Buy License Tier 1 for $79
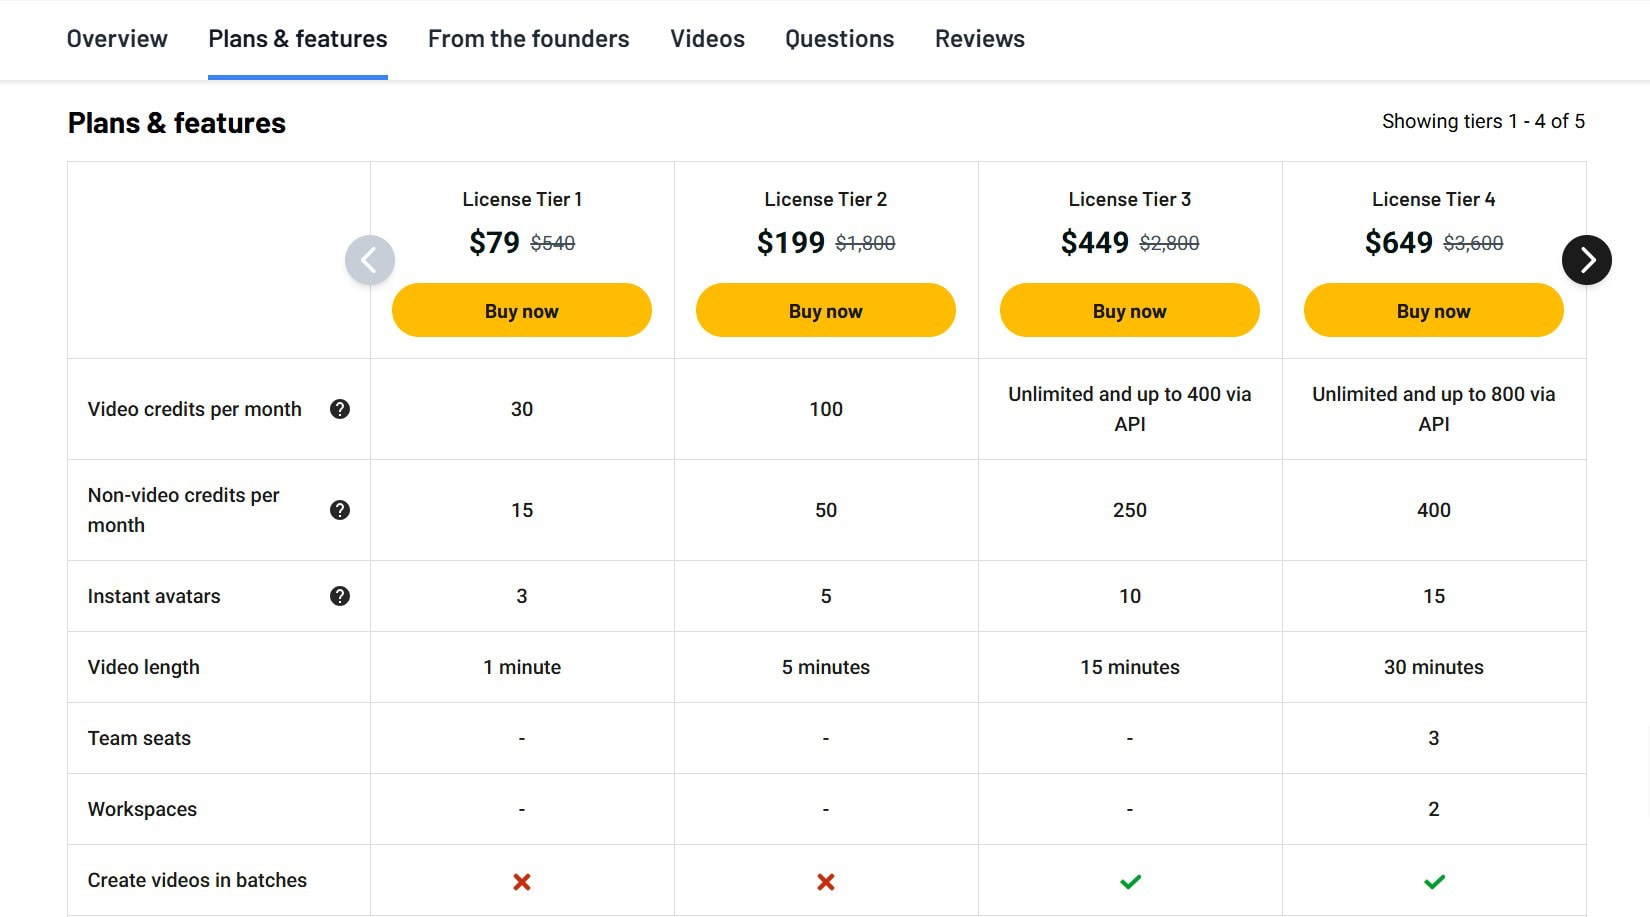Screen dimensions: 1650x917 (522, 311)
